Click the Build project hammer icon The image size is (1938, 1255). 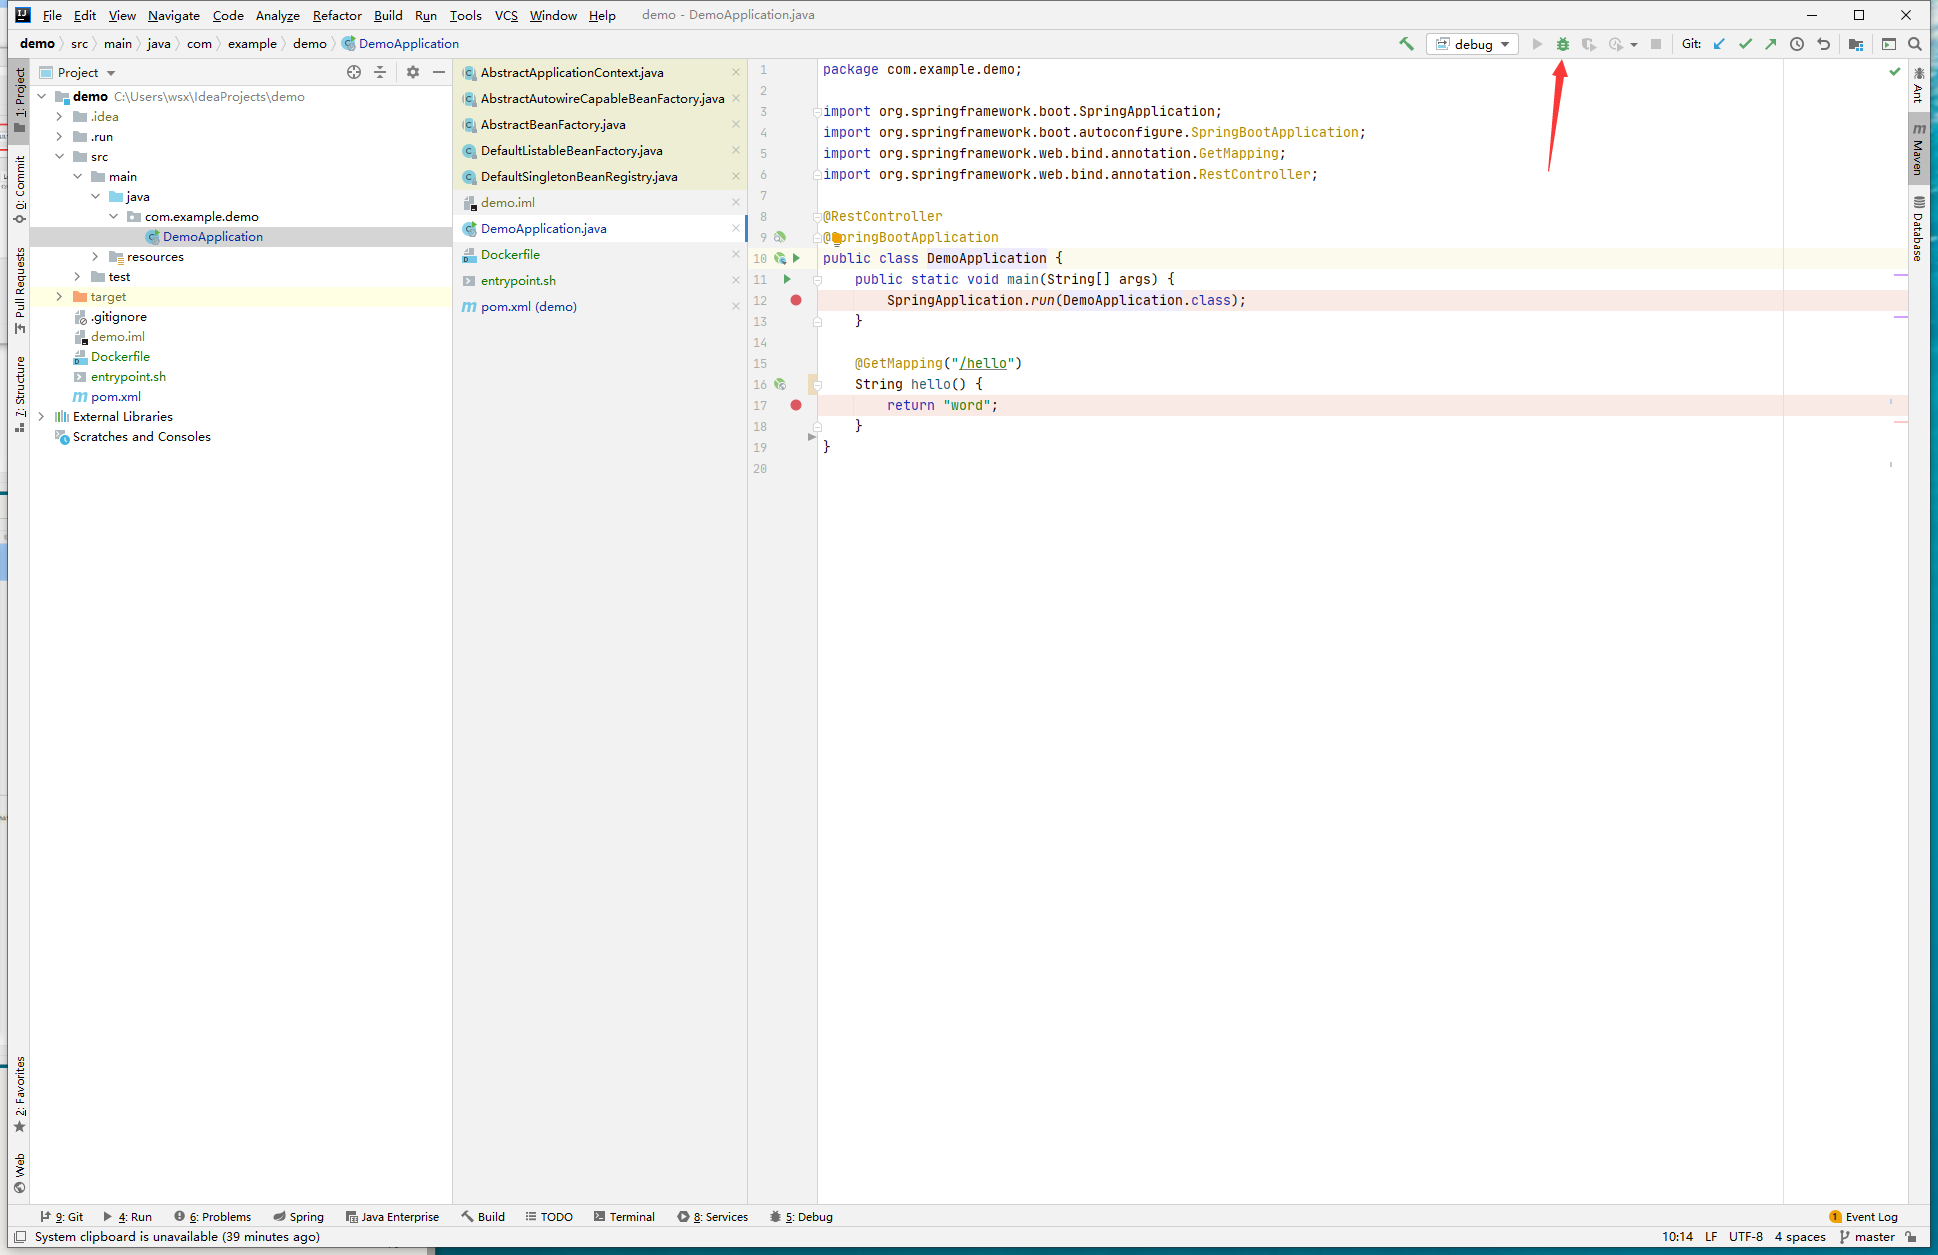1403,44
